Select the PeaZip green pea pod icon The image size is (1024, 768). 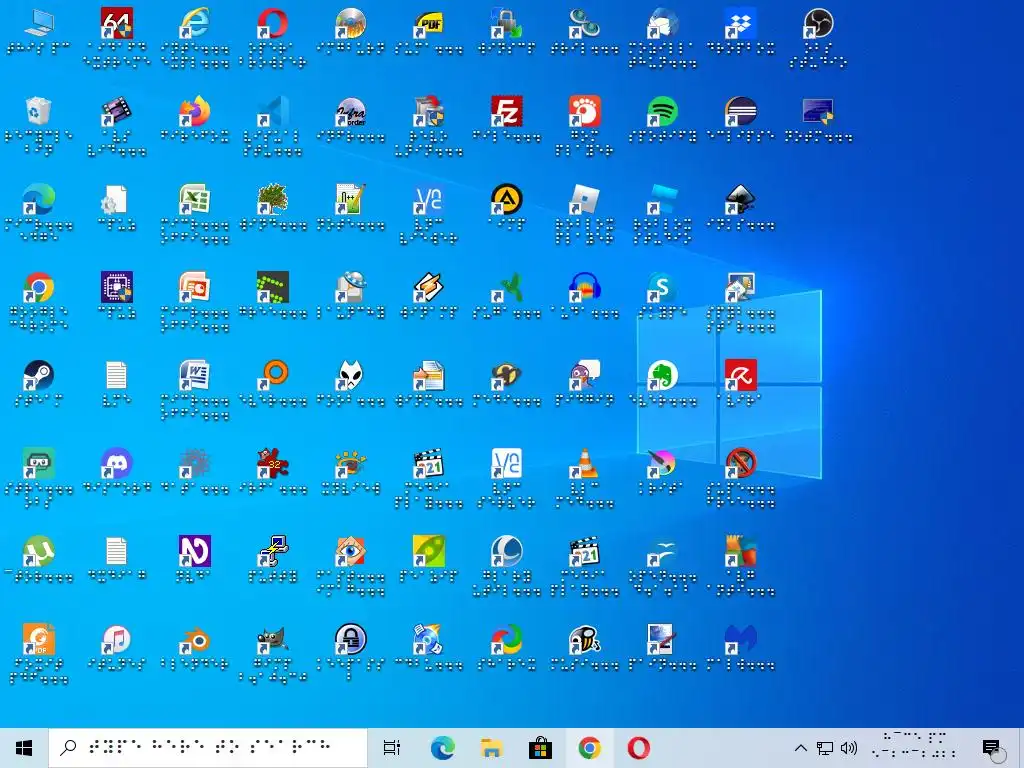click(x=429, y=552)
